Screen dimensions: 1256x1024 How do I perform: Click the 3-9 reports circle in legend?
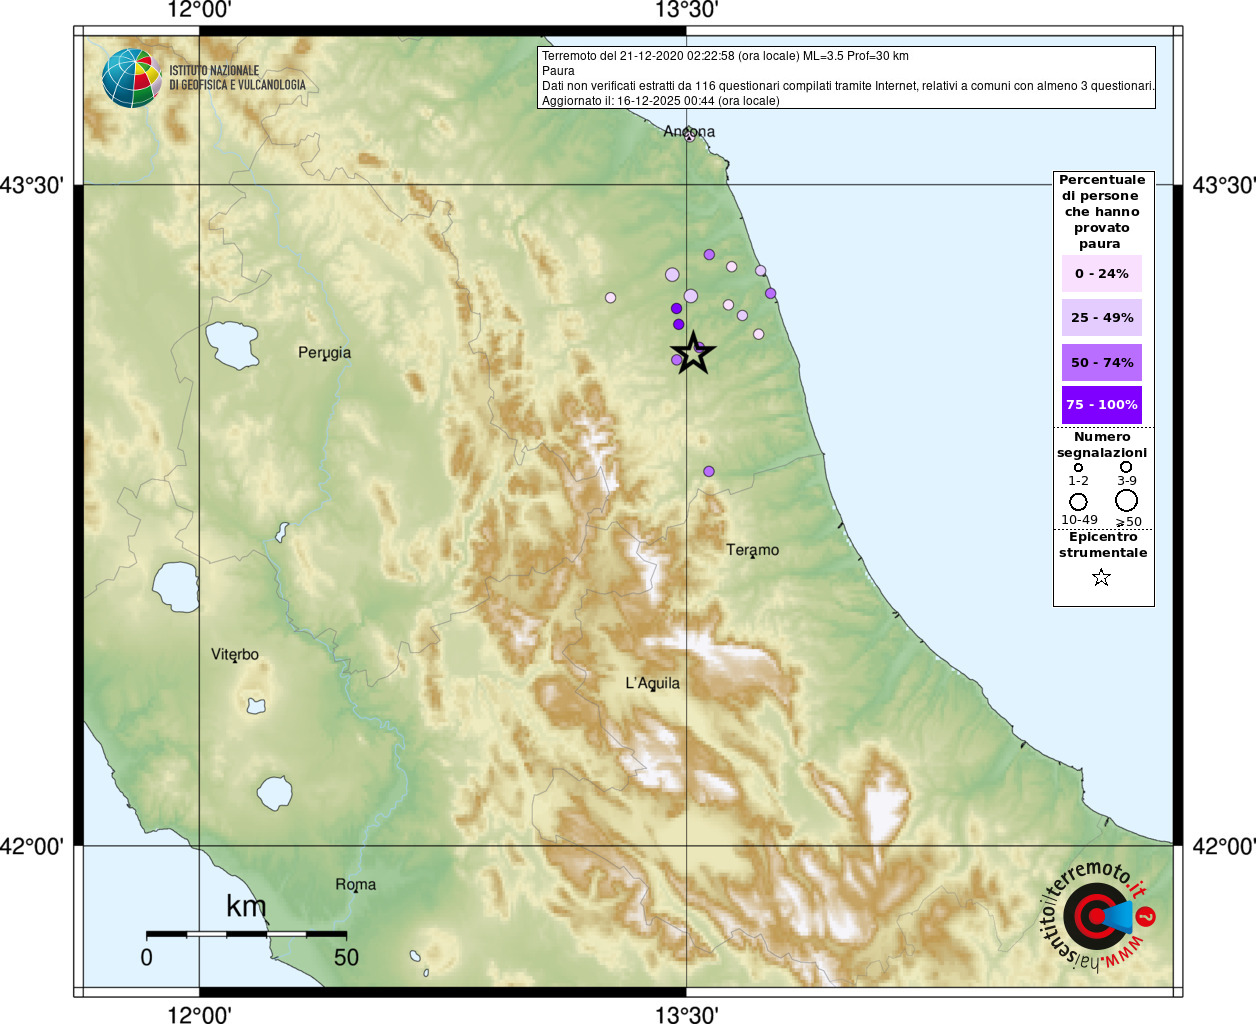click(x=1126, y=467)
